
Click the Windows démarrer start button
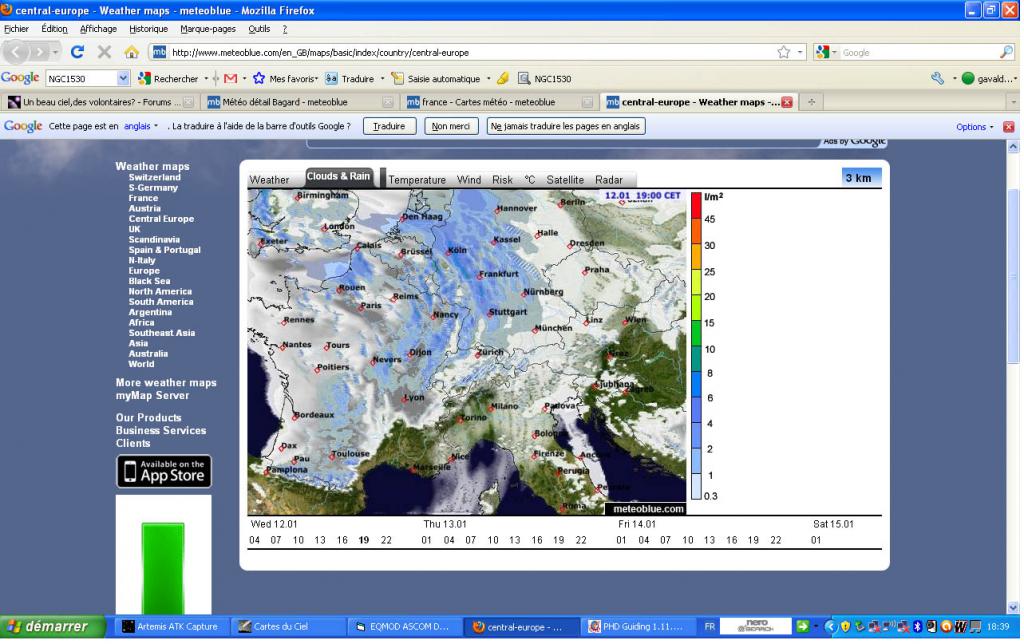(52, 626)
